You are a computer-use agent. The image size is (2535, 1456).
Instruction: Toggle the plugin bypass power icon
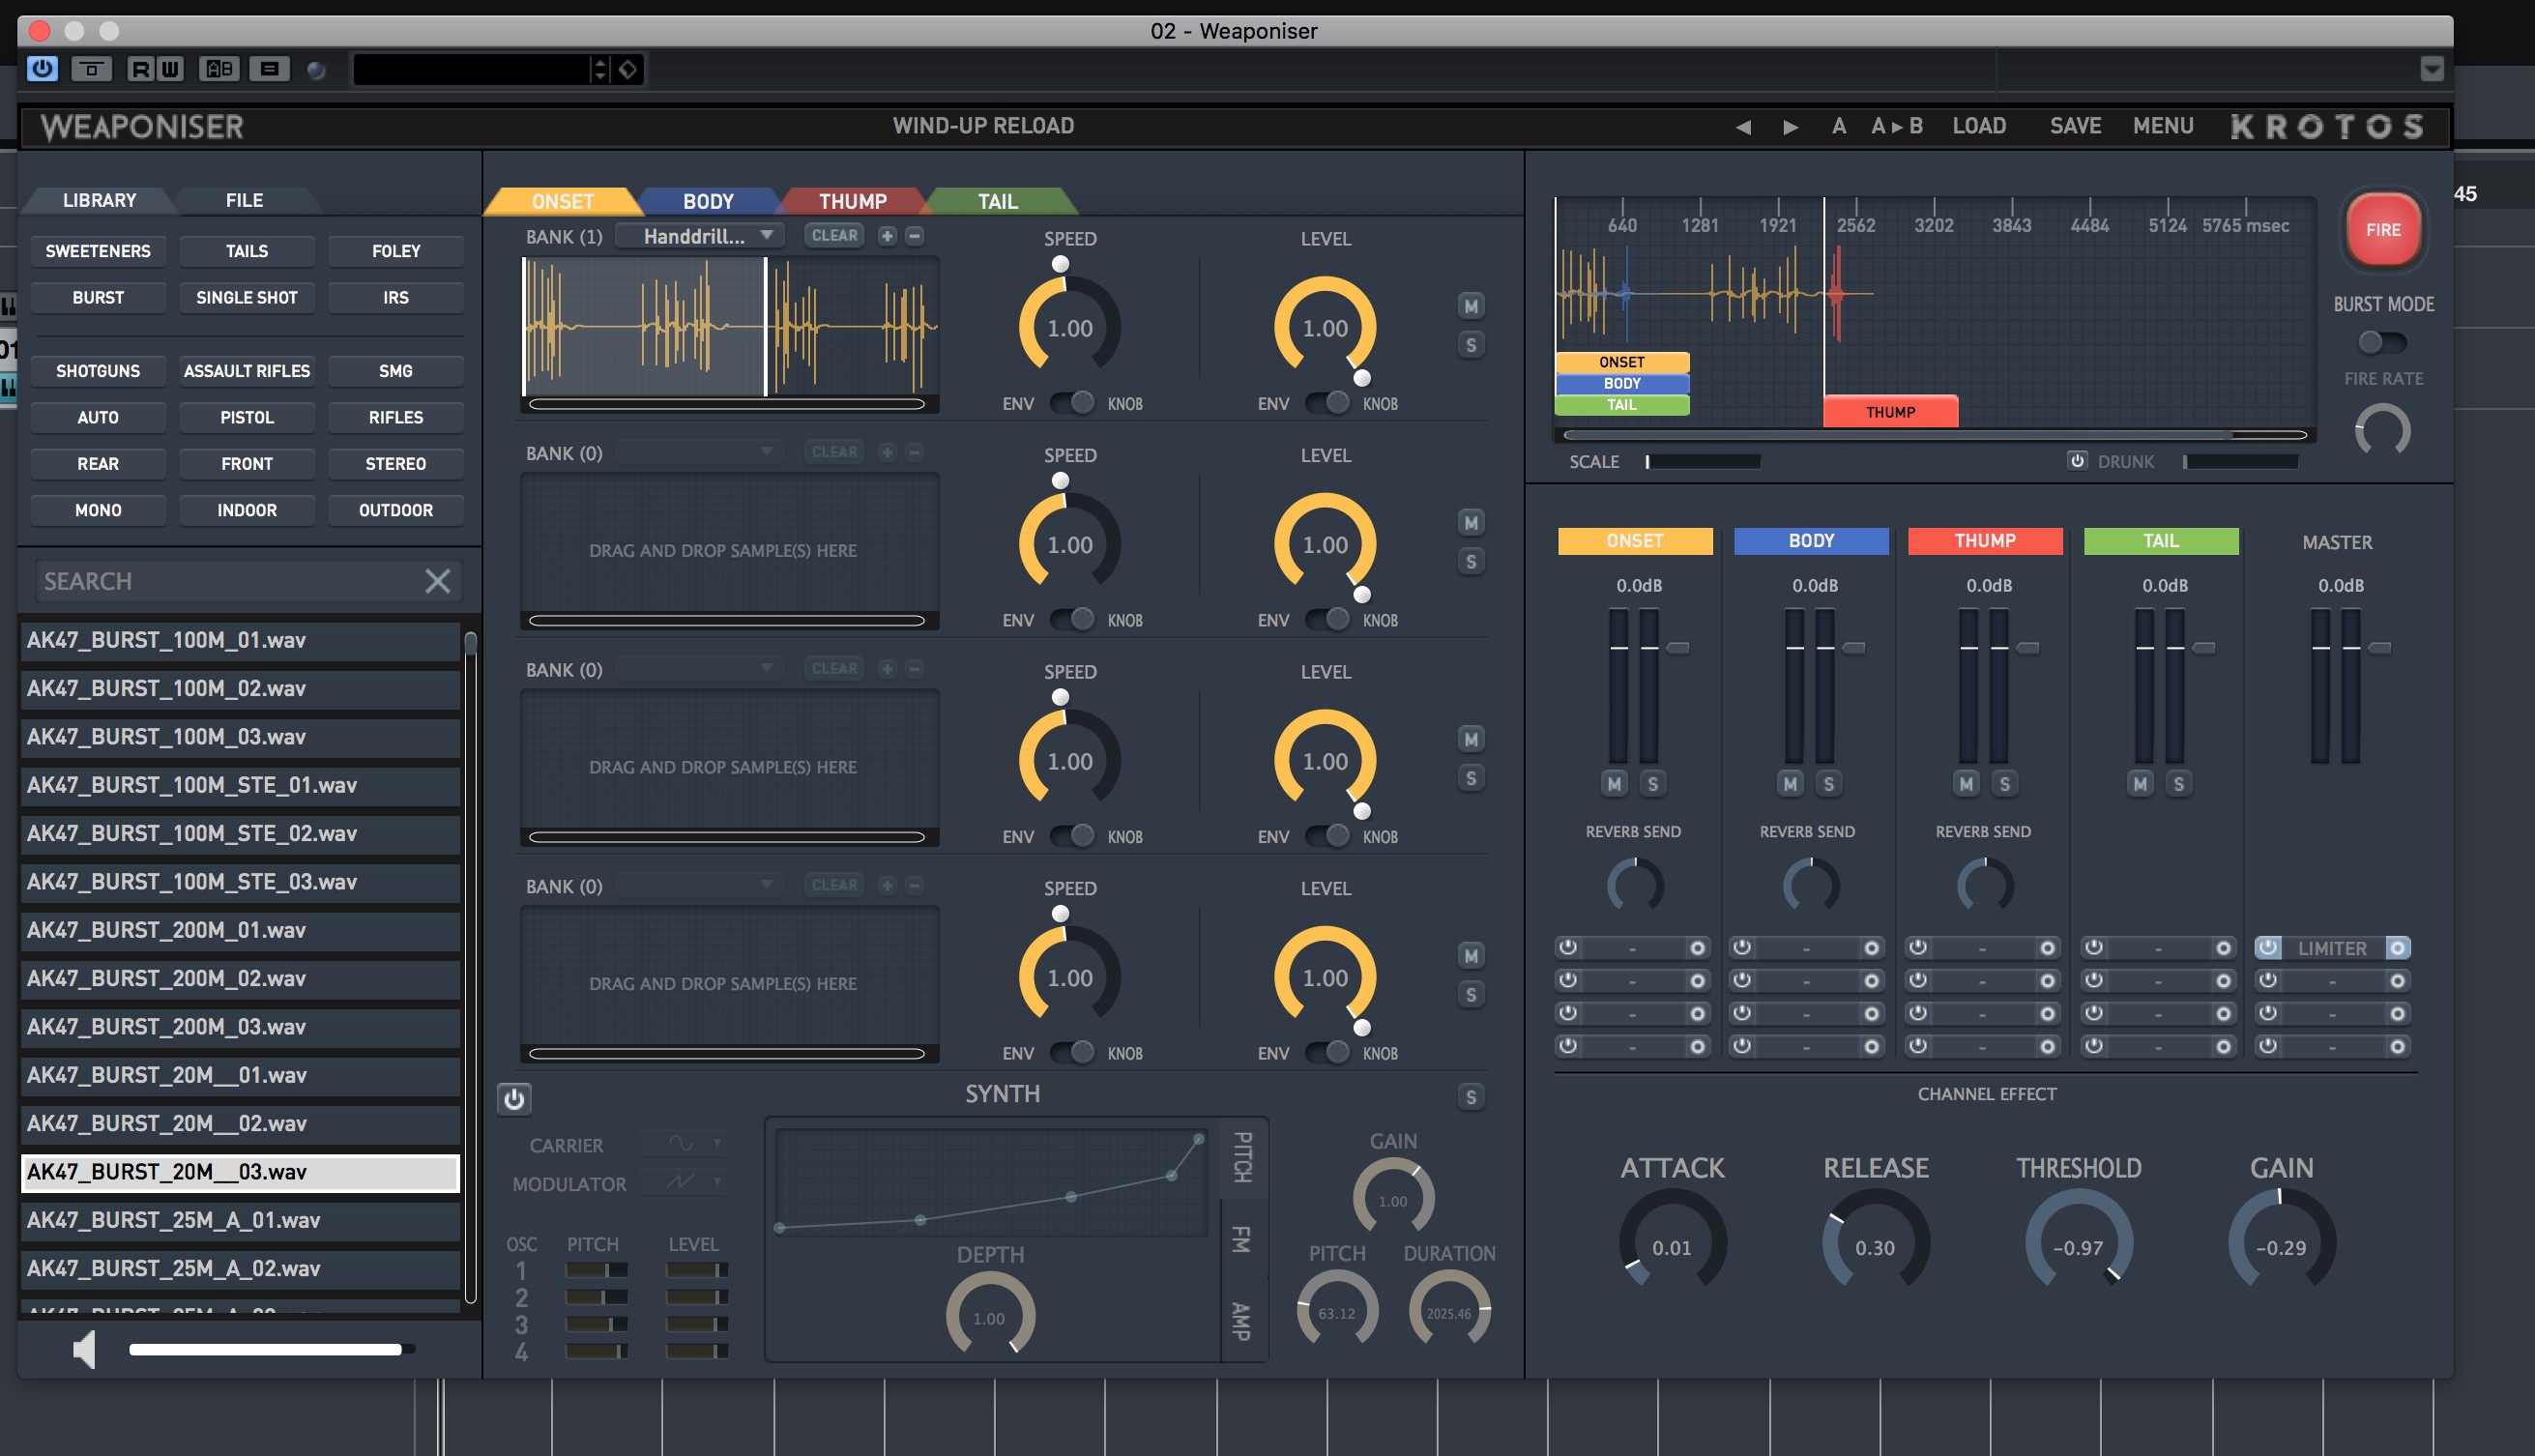pyautogui.click(x=42, y=69)
